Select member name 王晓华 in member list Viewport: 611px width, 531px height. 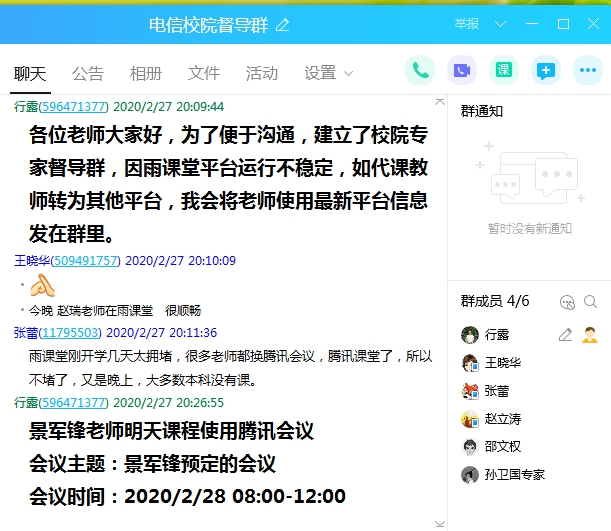pyautogui.click(x=503, y=363)
